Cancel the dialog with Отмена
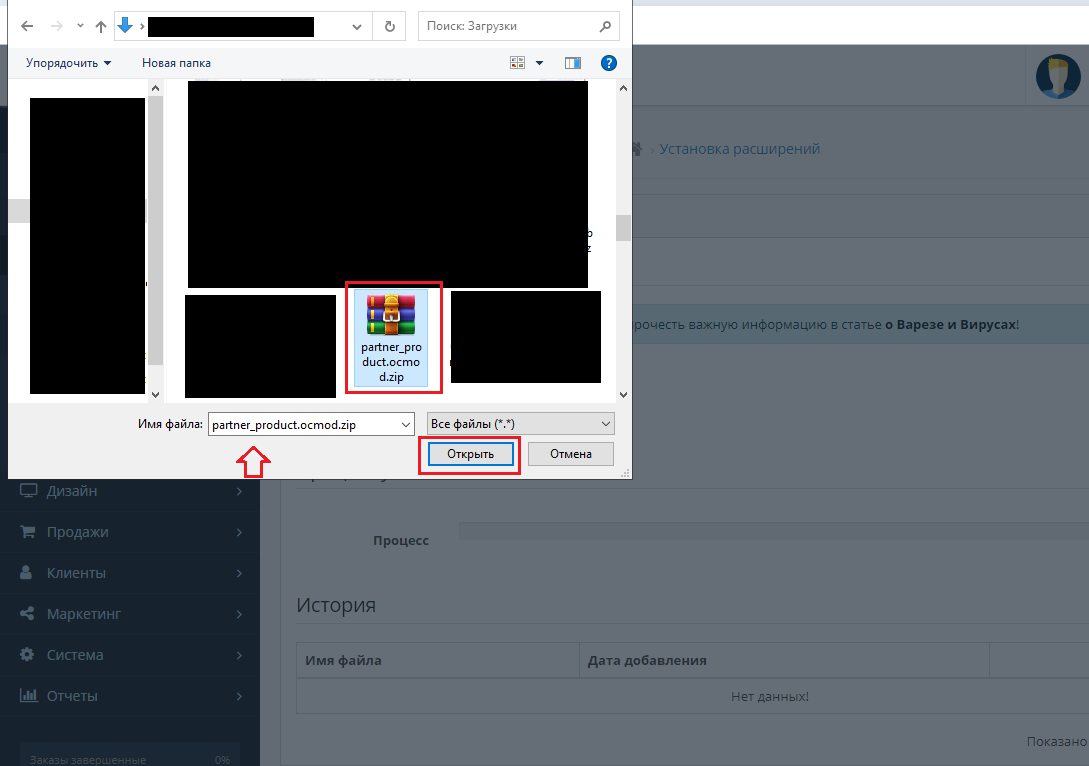This screenshot has height=766, width=1089. 571,454
